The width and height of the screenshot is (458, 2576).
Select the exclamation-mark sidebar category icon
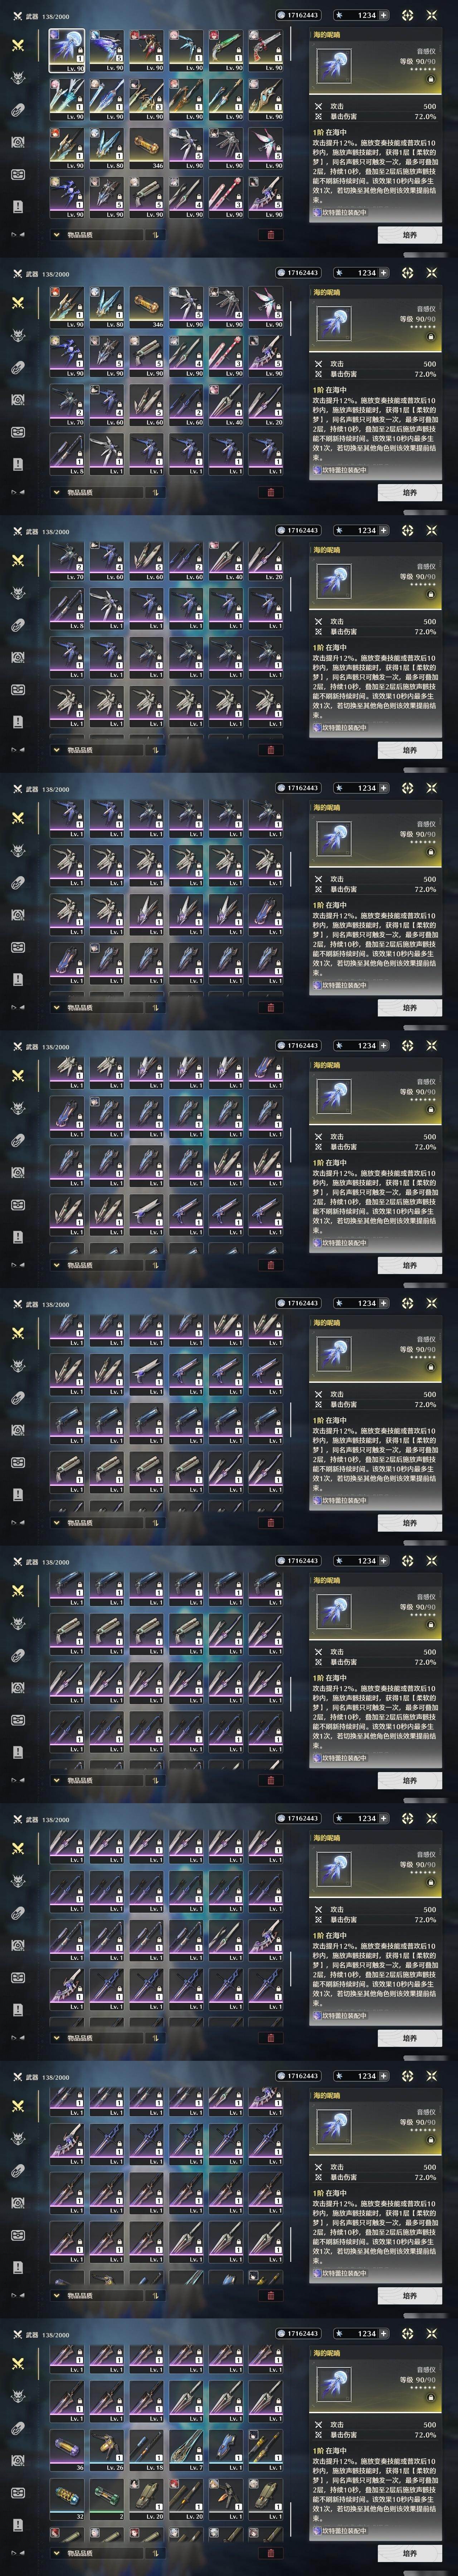coord(17,206)
